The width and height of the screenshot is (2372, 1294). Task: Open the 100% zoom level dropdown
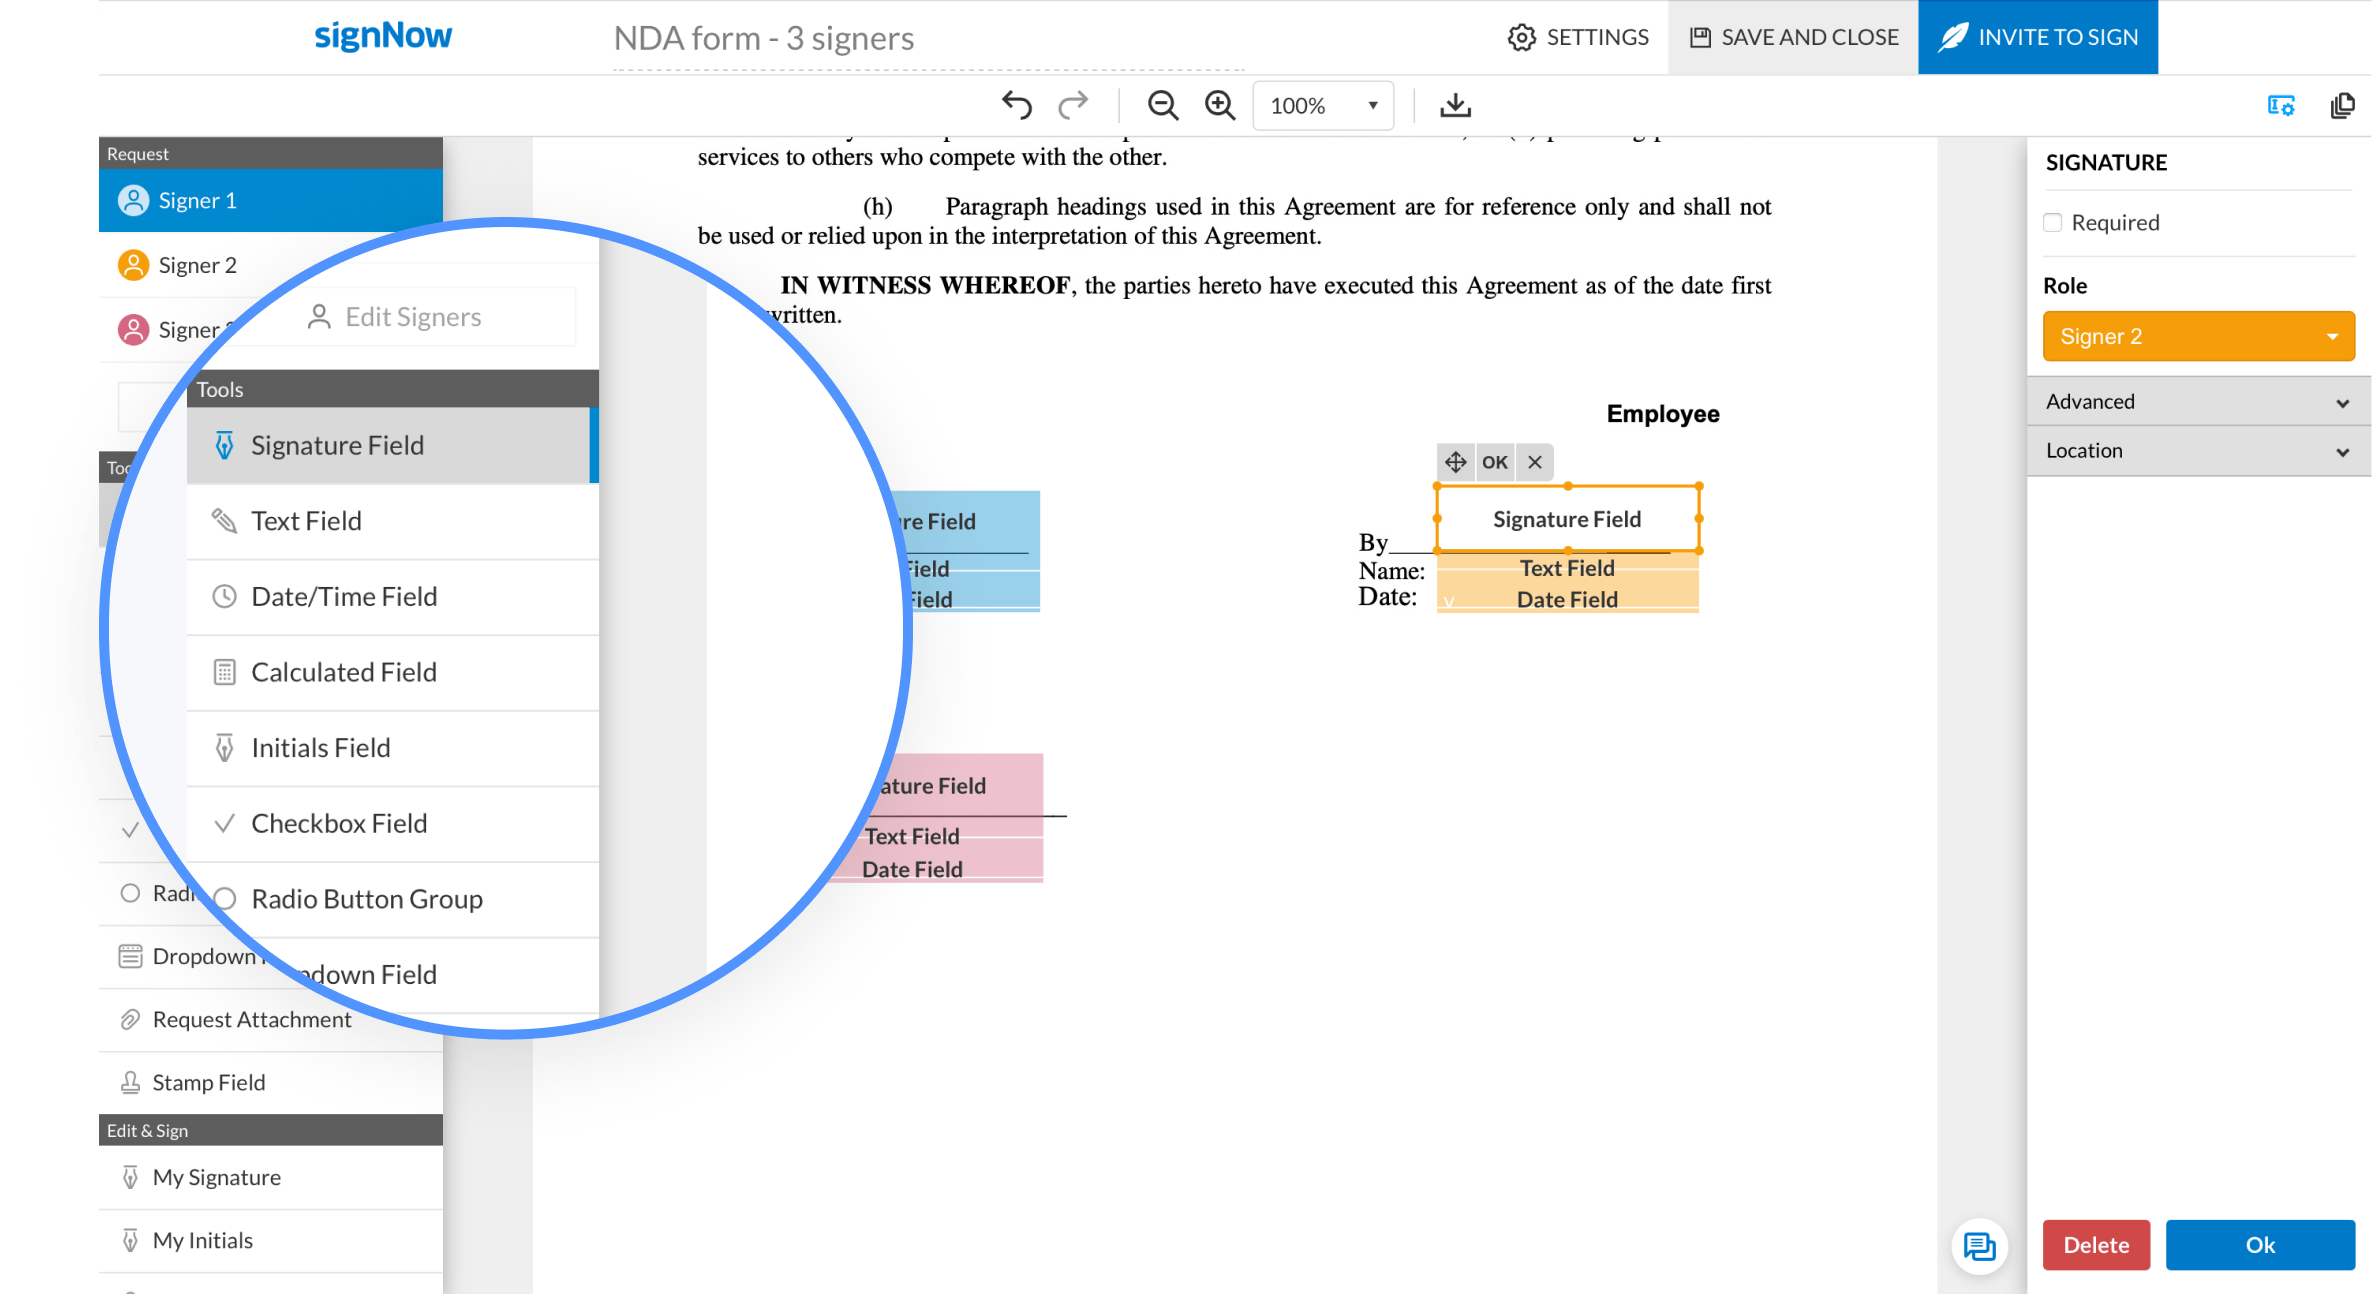pos(1323,105)
